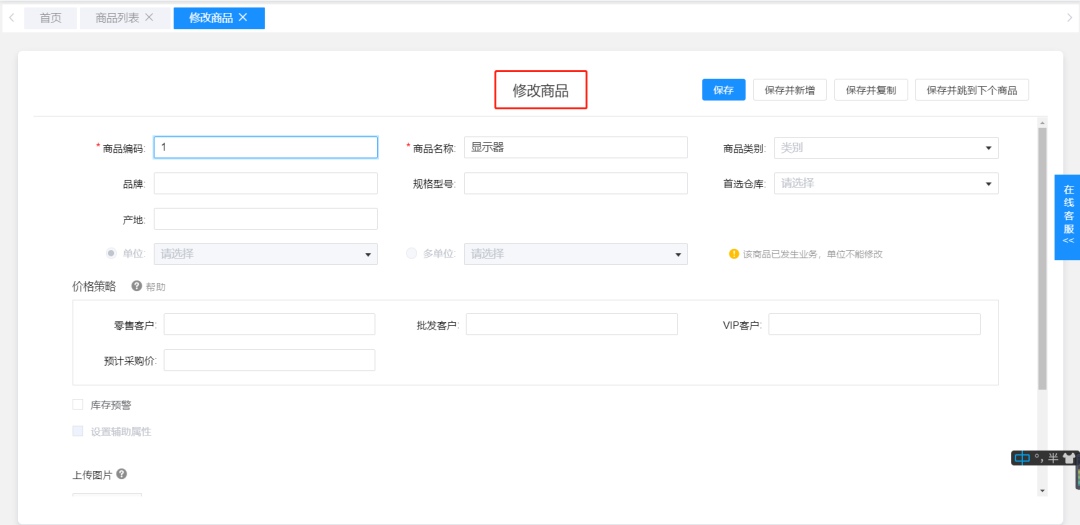Click the VIP客户 price field

(875, 324)
